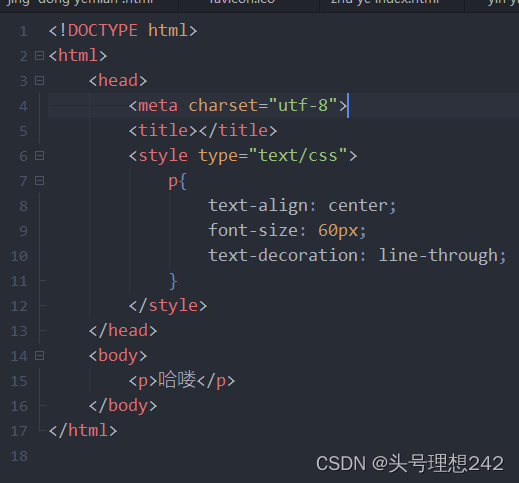Click the opening <body> tag
Screen dimensions: 519x483
coord(118,356)
